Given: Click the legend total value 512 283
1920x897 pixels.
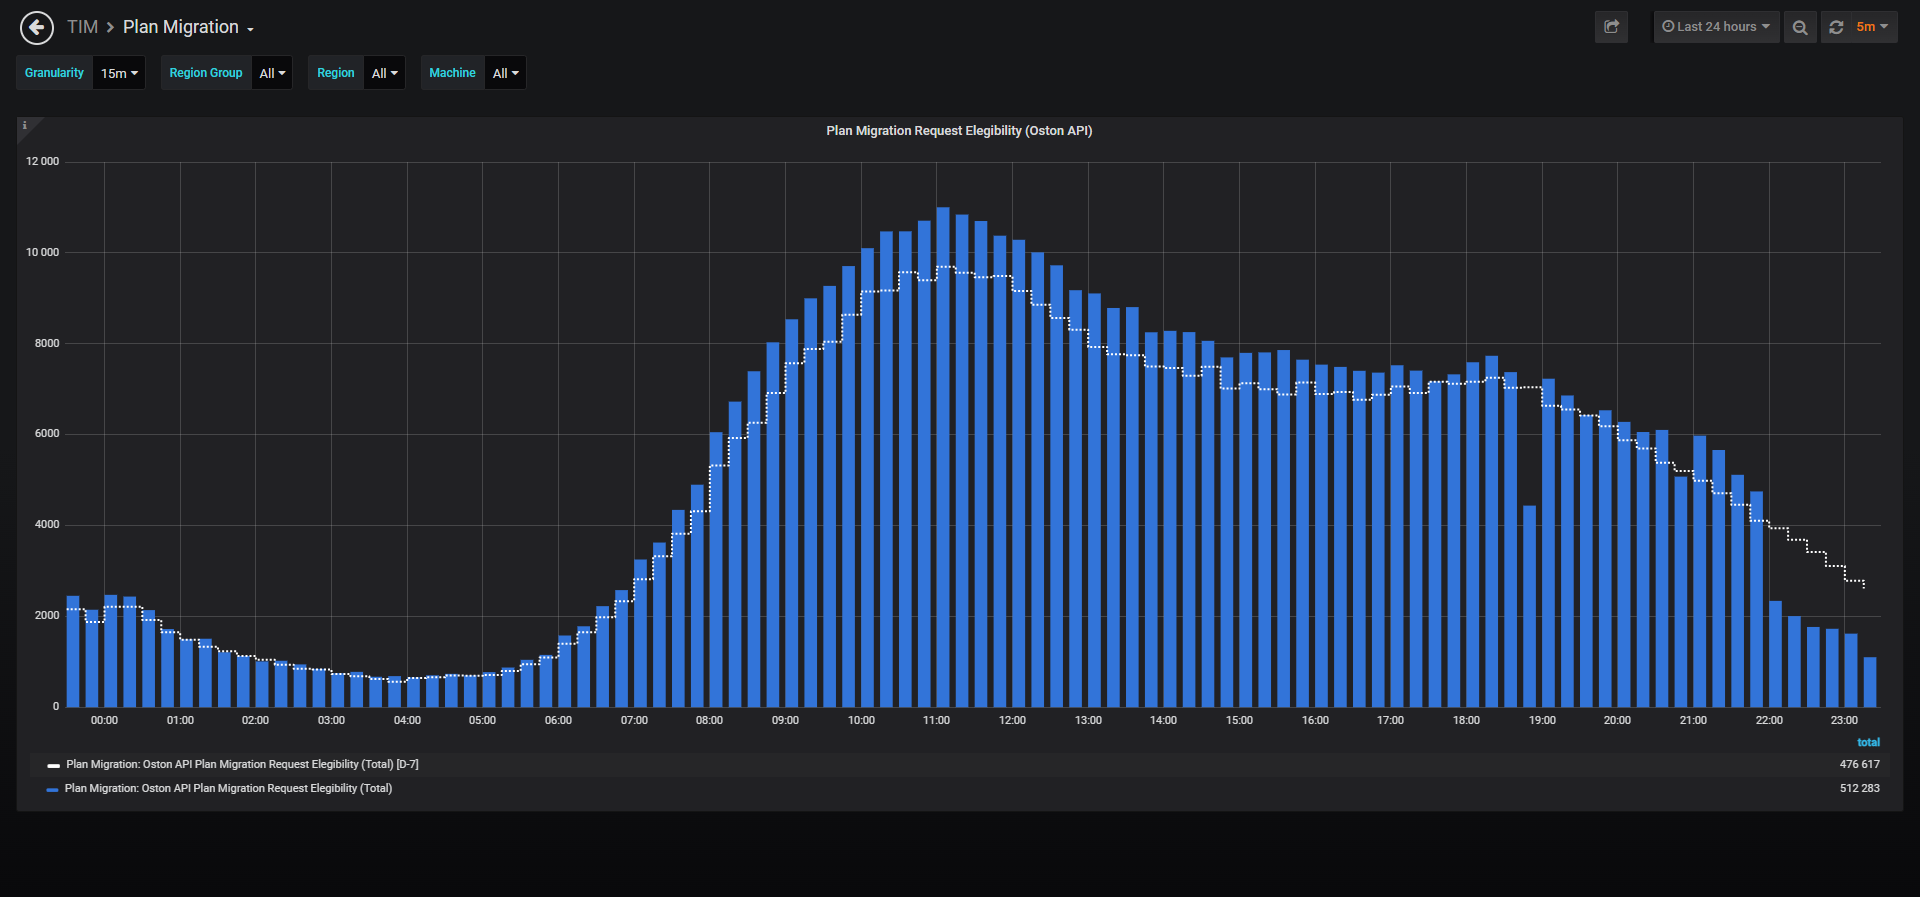Looking at the screenshot, I should point(1860,789).
